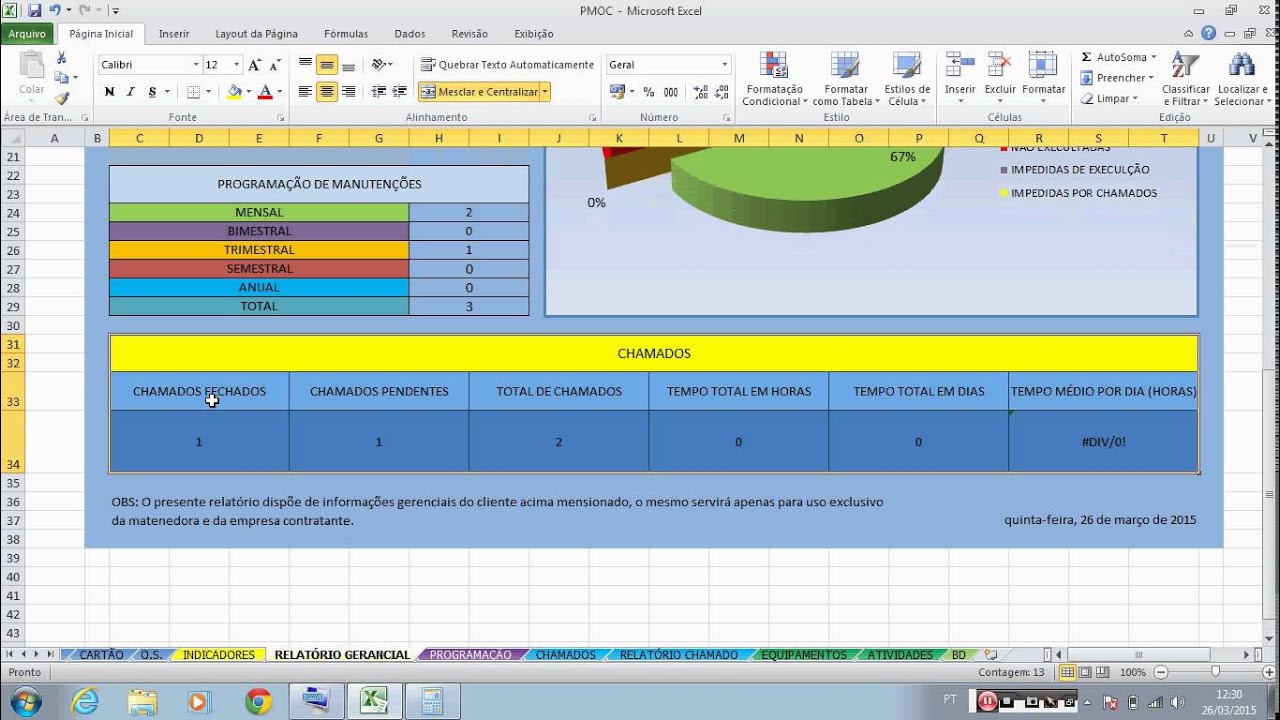Viewport: 1280px width, 720px height.
Task: Open the PROGRAMAÇÃO sheet tab
Action: click(x=470, y=655)
